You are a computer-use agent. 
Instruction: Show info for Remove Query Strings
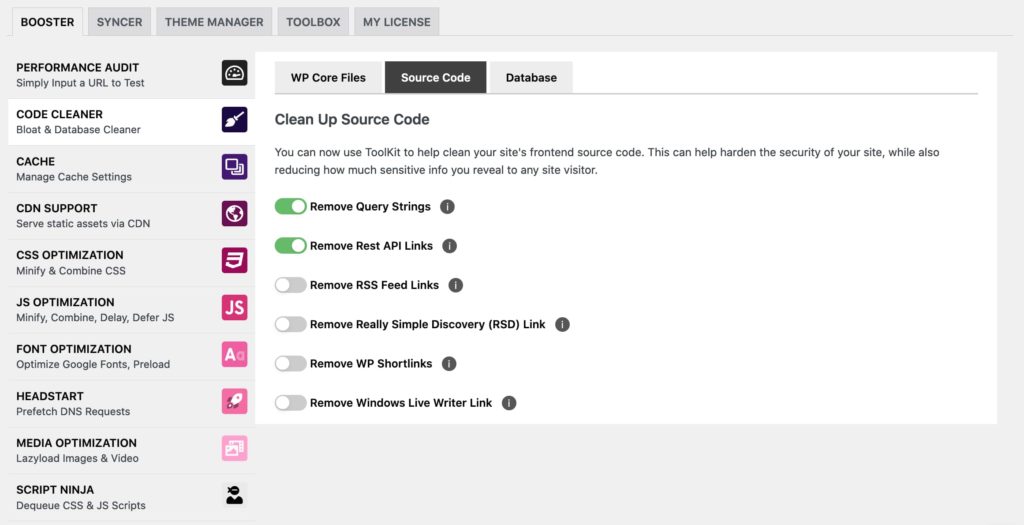pyautogui.click(x=447, y=207)
